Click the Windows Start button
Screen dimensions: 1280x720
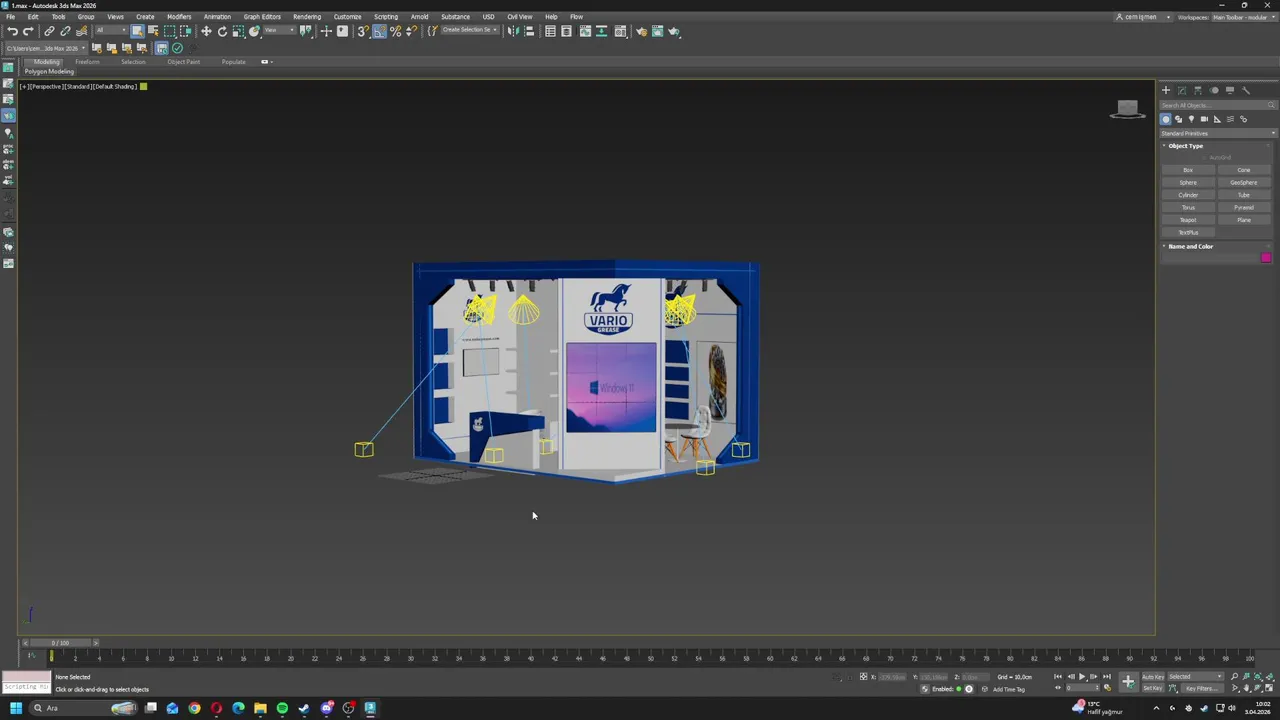coord(16,708)
